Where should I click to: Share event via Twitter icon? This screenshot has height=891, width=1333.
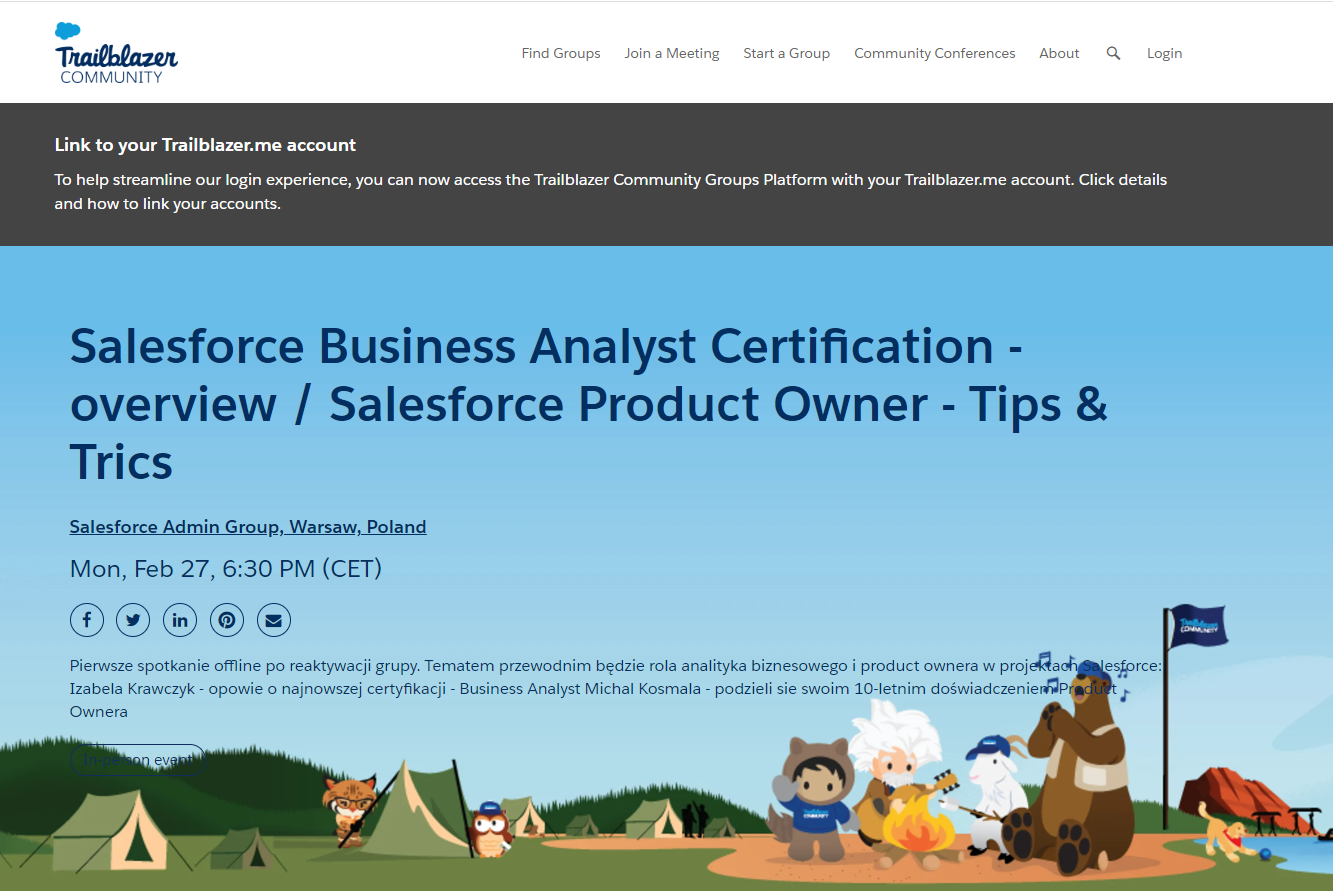click(133, 620)
